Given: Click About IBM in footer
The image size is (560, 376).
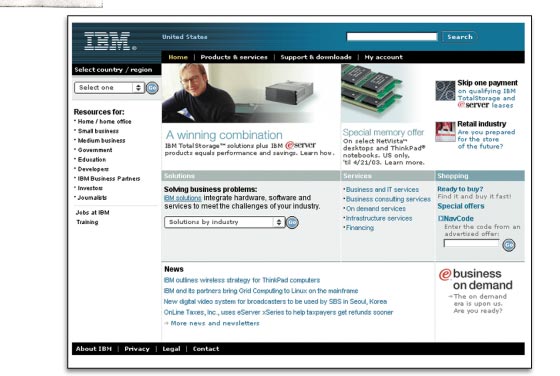Looking at the screenshot, I should [x=94, y=349].
